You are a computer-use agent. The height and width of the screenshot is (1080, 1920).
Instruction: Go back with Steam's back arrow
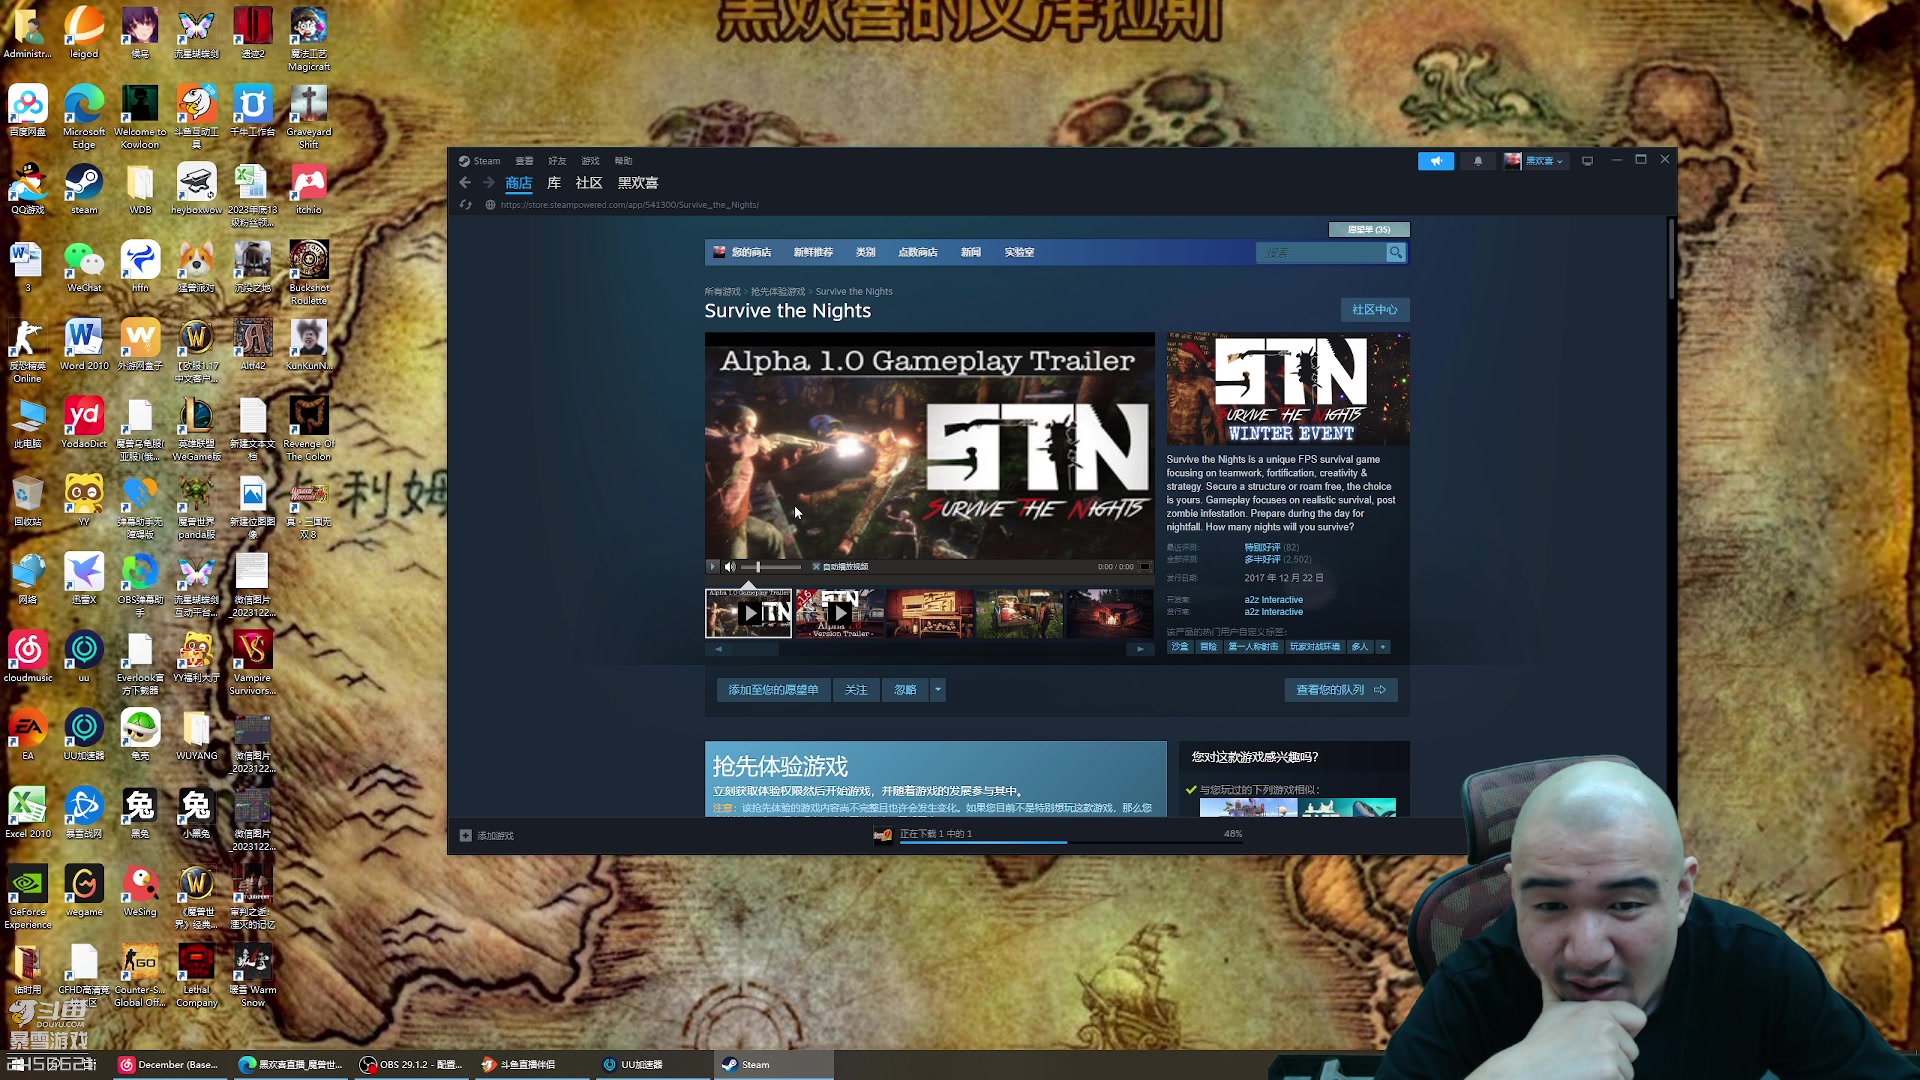[x=465, y=183]
